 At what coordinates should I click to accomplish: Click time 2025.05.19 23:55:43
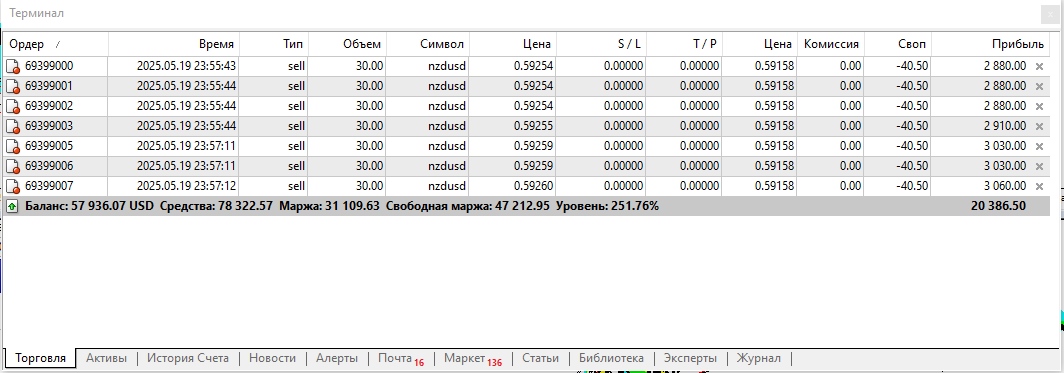pyautogui.click(x=187, y=66)
